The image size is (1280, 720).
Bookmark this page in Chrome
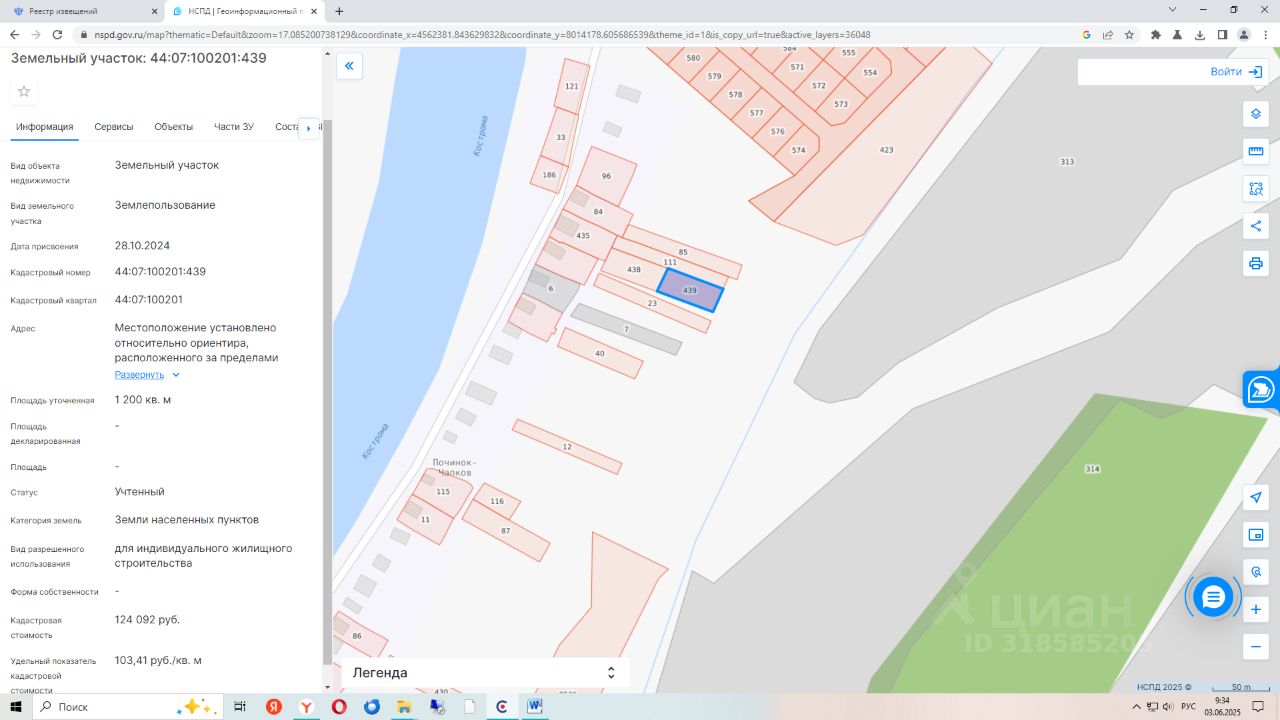[1129, 34]
